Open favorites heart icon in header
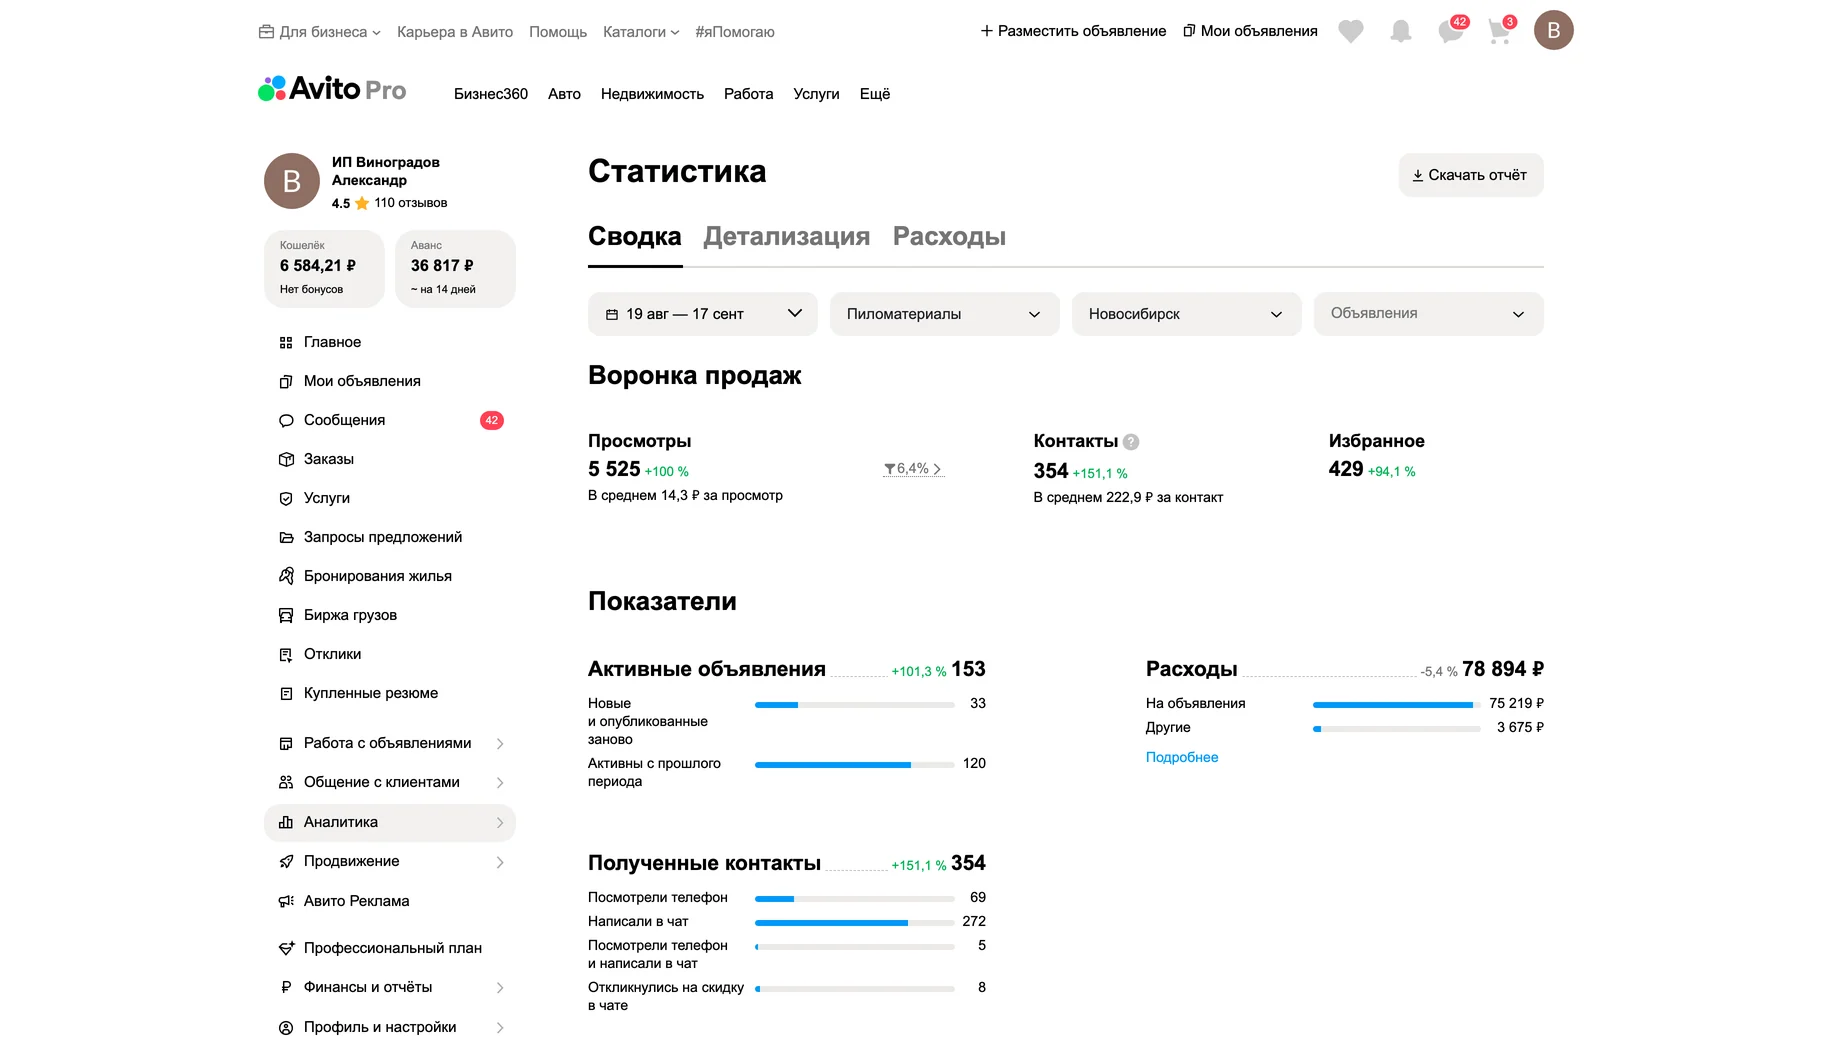Image resolution: width=1832 pixels, height=1040 pixels. [1350, 31]
